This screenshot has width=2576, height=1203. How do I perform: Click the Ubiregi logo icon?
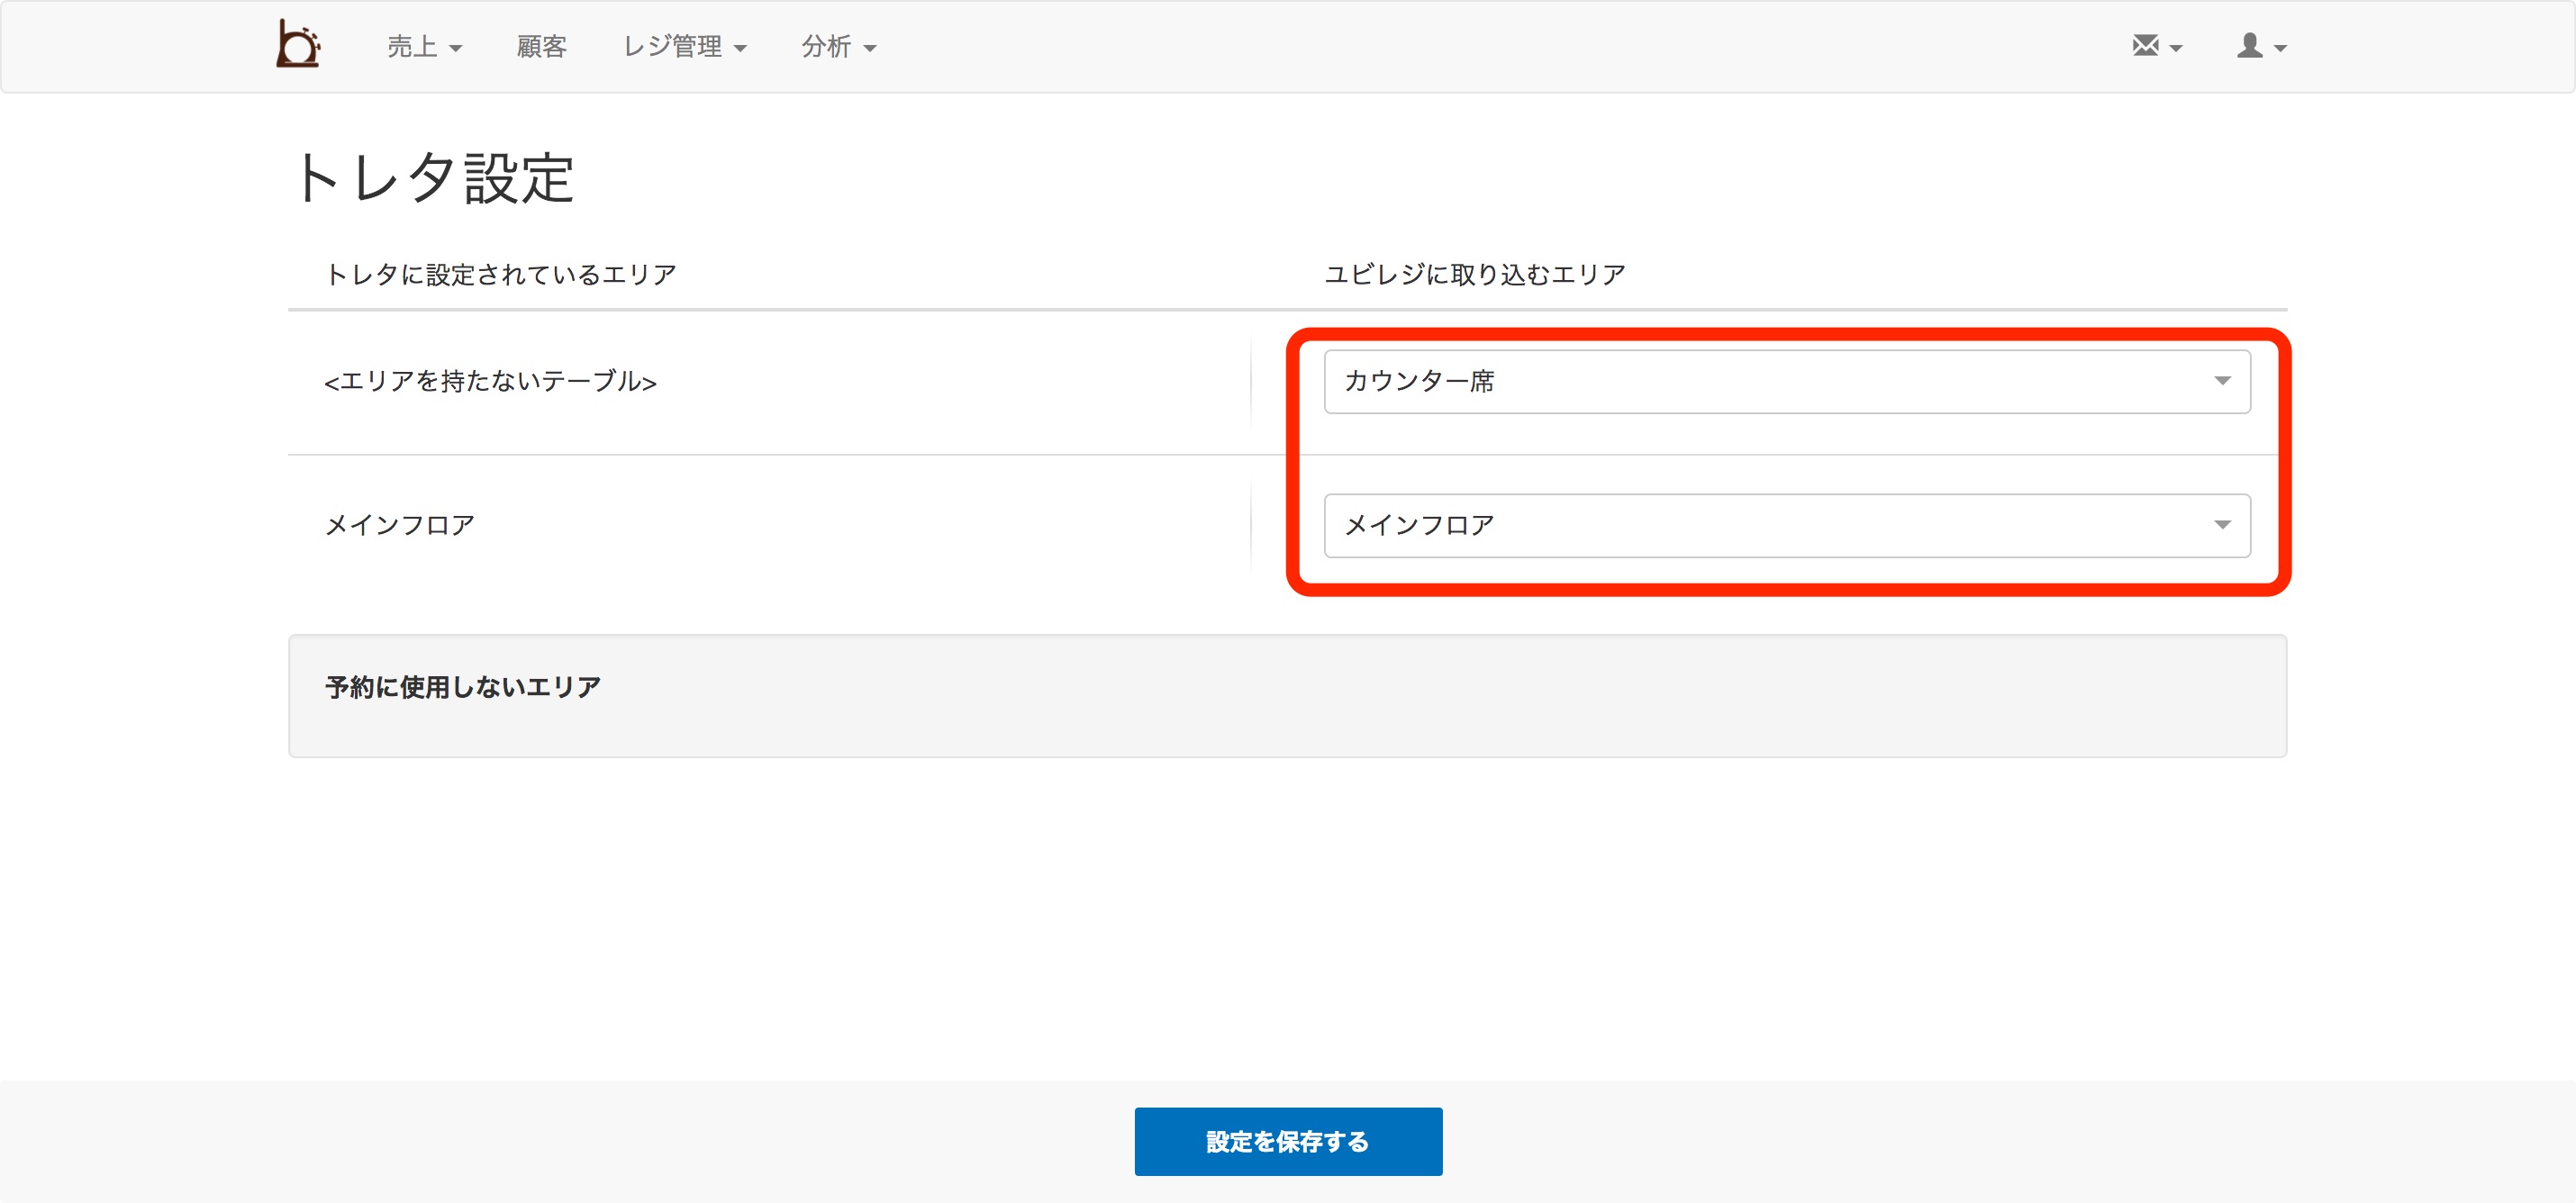(298, 45)
